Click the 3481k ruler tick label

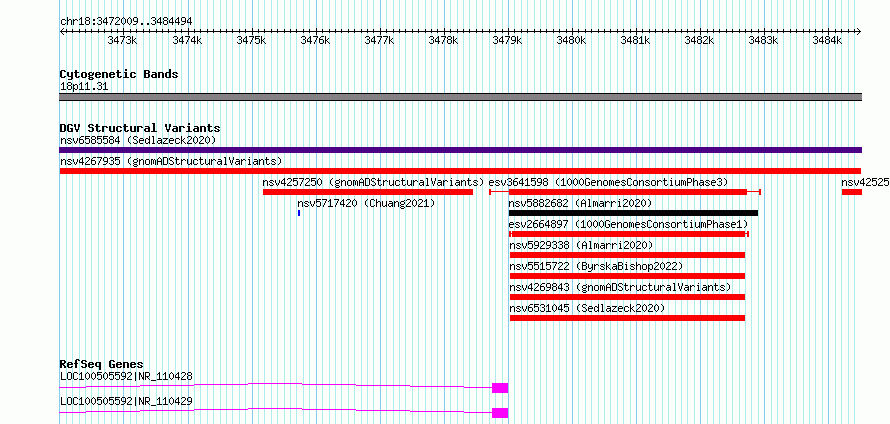(635, 41)
